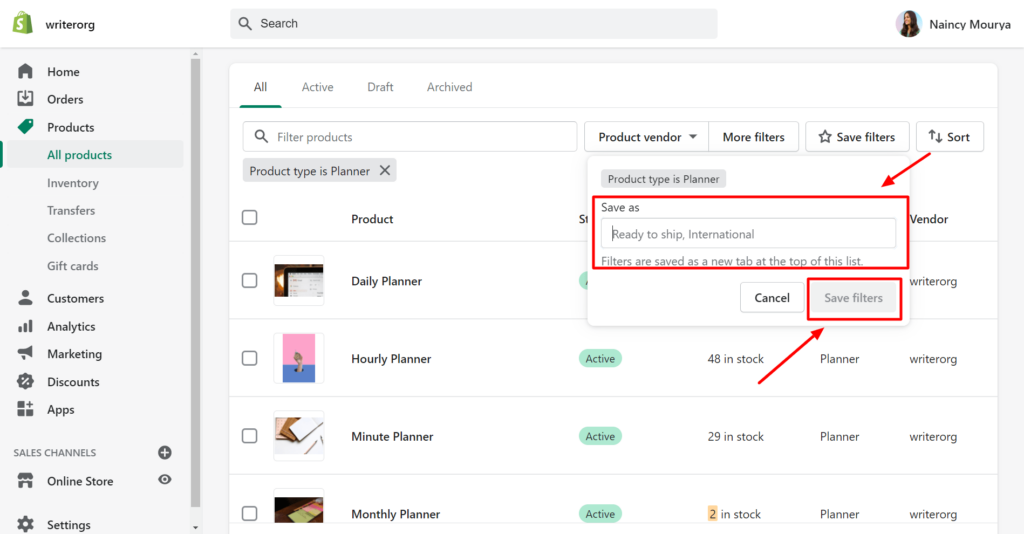Click the magnifier icon in top Search bar
Viewport: 1024px width, 534px height.
click(x=245, y=24)
